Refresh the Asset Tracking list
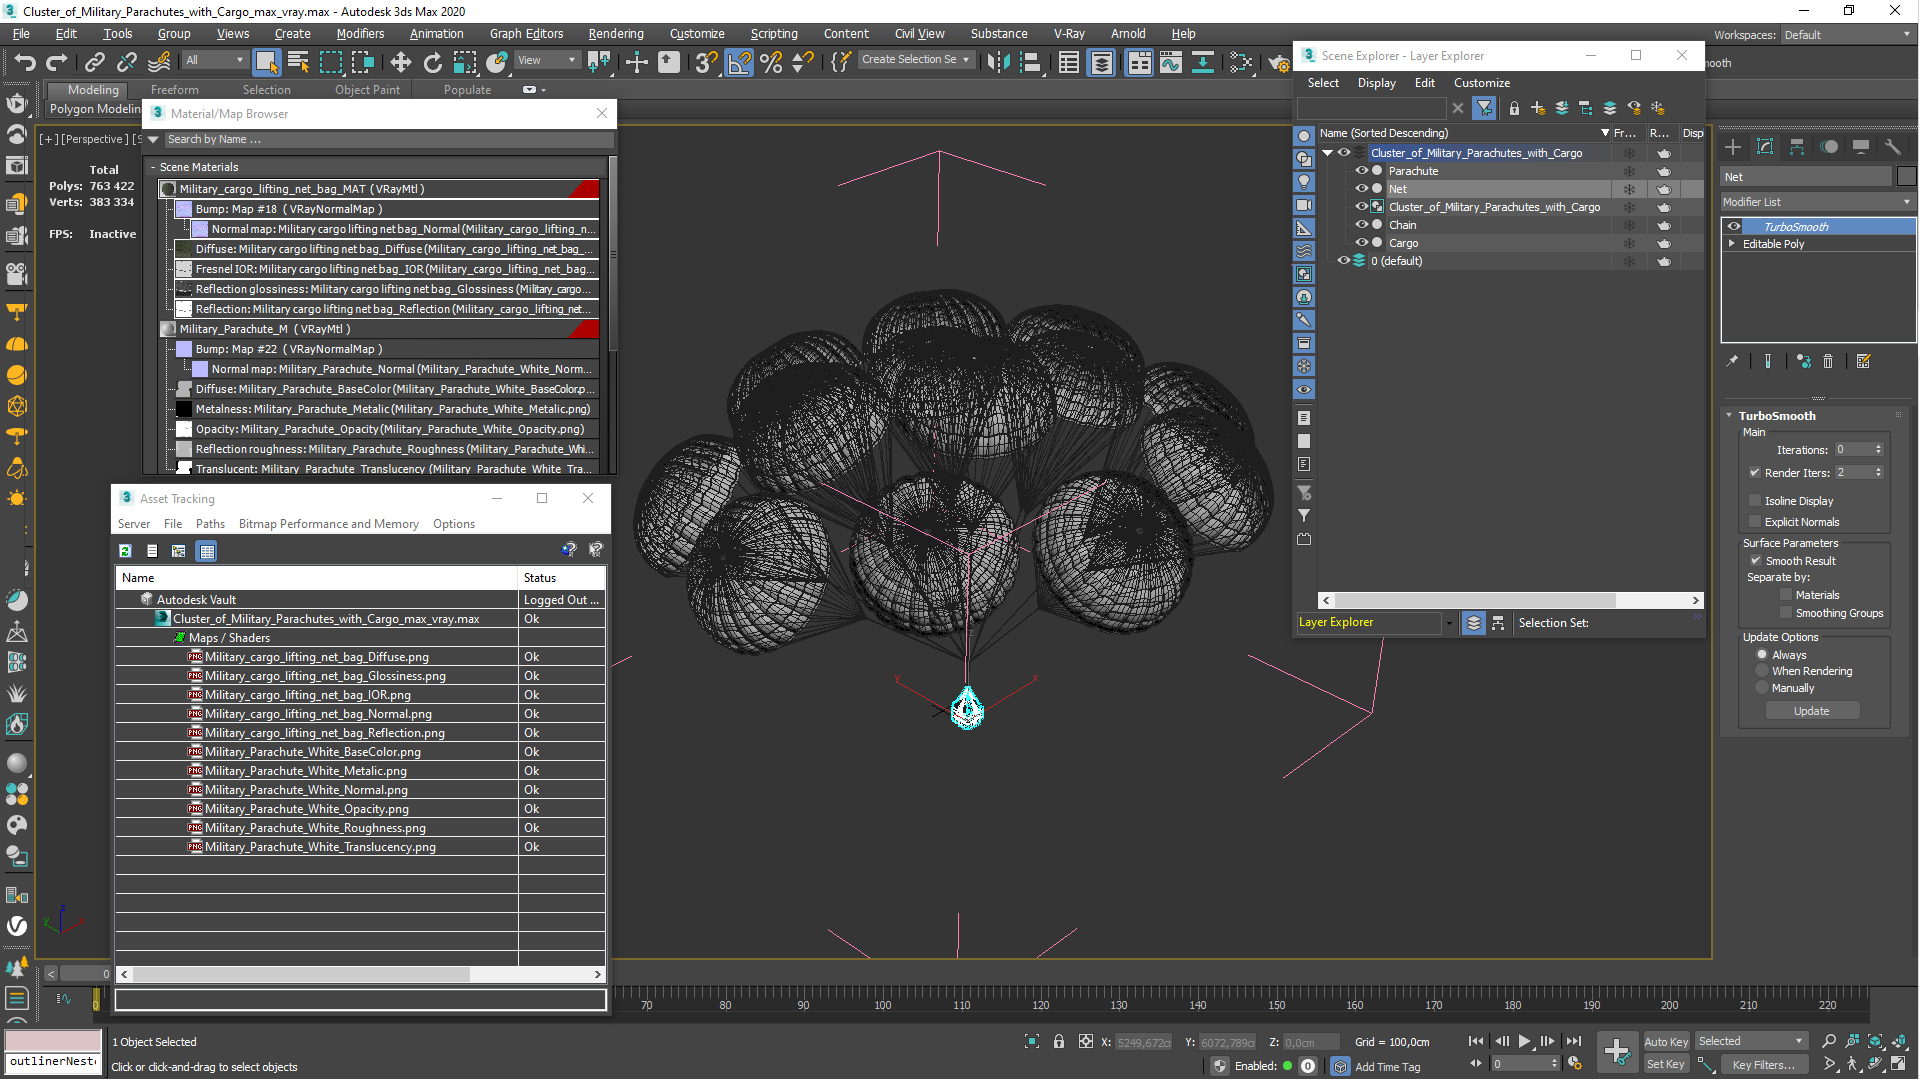Viewport: 1920px width, 1080px height. pyautogui.click(x=125, y=551)
